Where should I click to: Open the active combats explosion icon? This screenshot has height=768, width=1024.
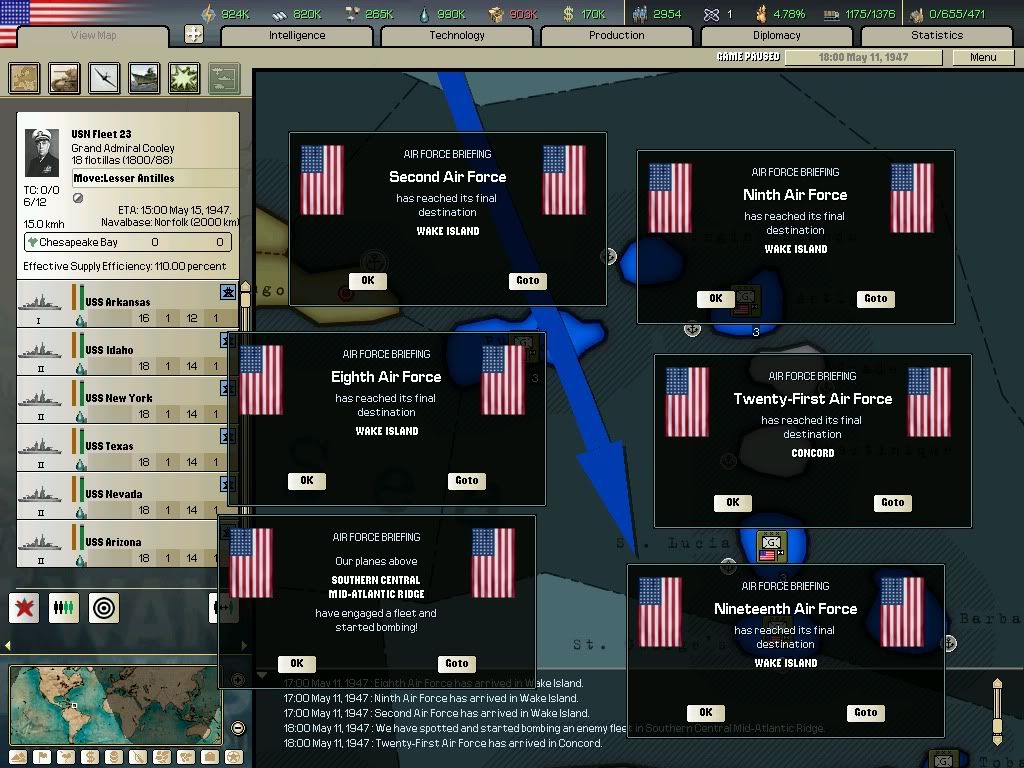coord(184,78)
